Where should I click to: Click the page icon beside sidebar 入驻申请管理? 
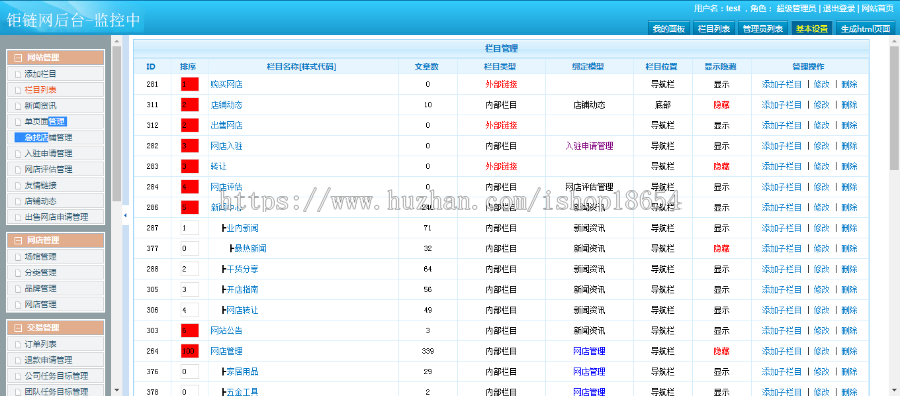[18, 154]
